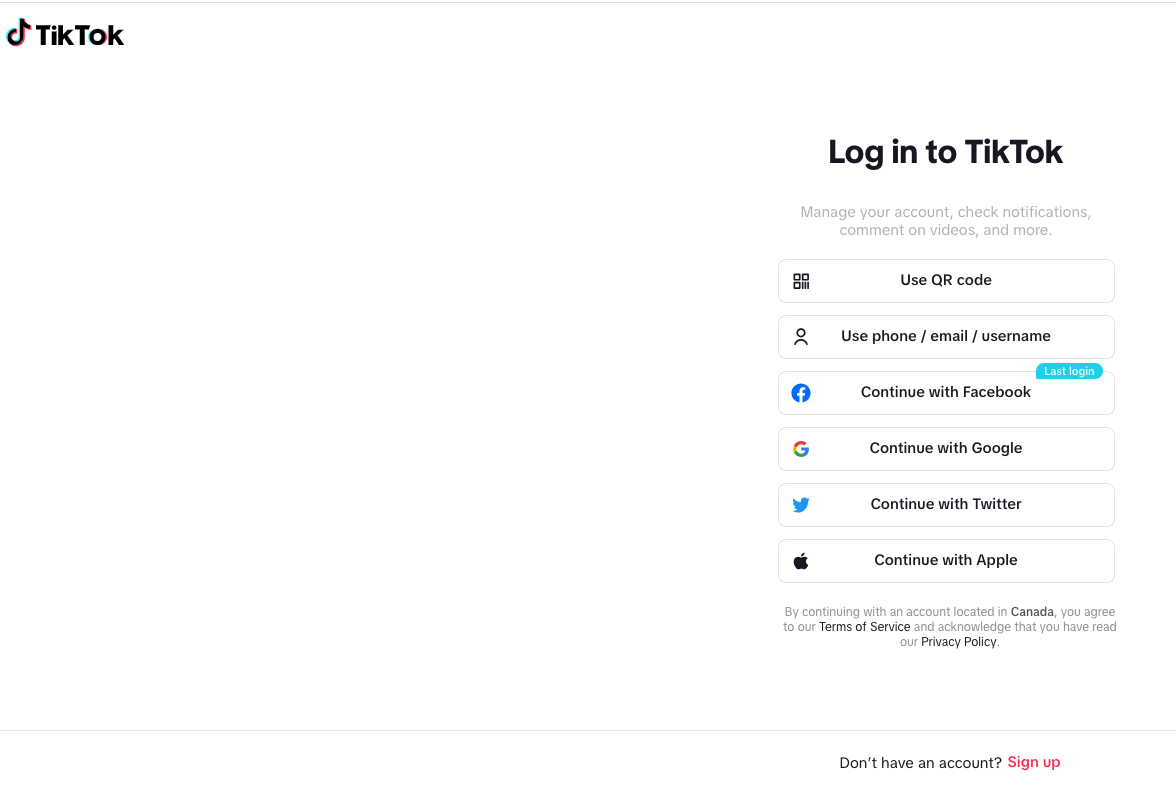Click the Twitter bird icon

pyautogui.click(x=801, y=505)
